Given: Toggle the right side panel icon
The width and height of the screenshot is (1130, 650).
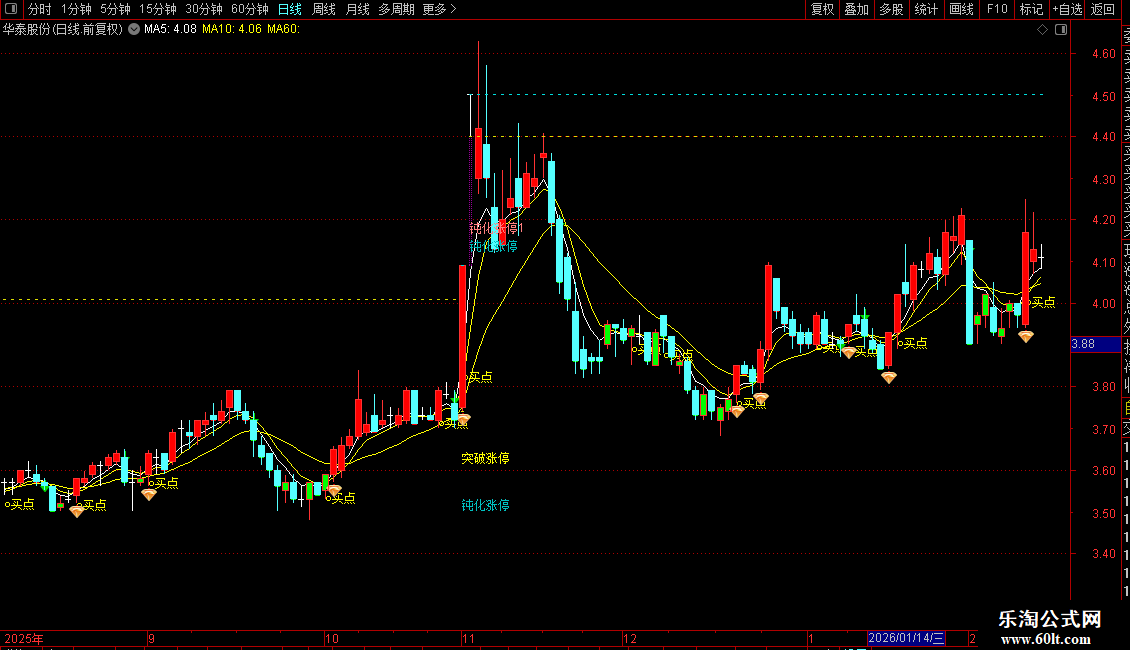Looking at the screenshot, I should point(1061,30).
